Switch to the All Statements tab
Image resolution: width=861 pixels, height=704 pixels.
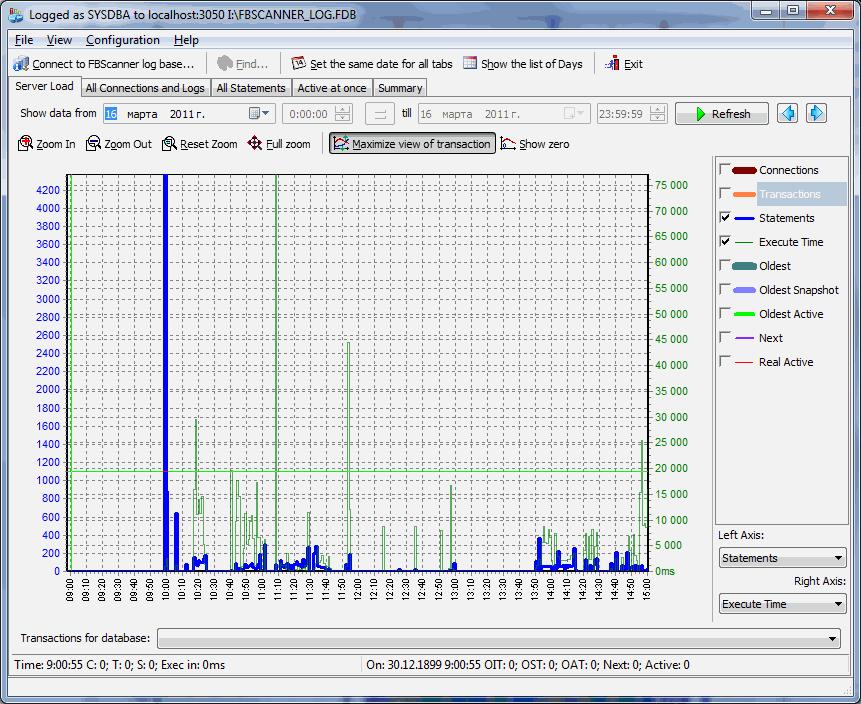251,88
